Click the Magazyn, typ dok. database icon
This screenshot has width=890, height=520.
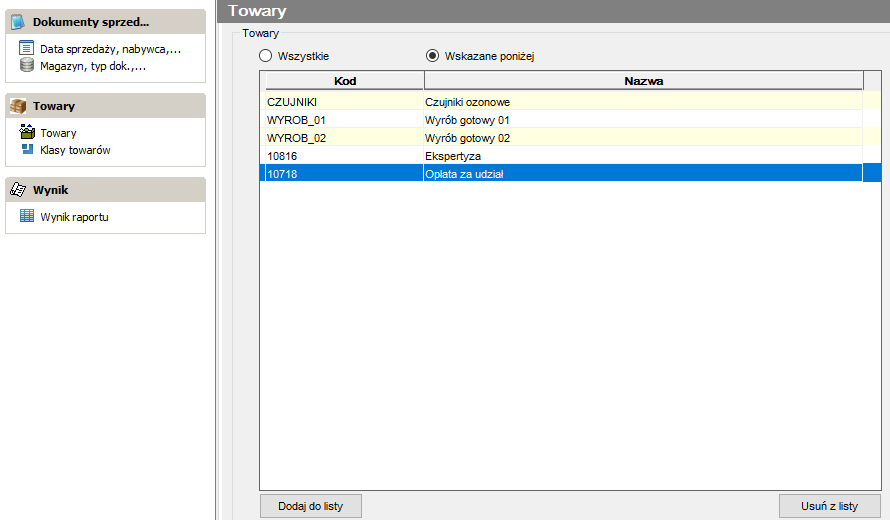[27, 65]
